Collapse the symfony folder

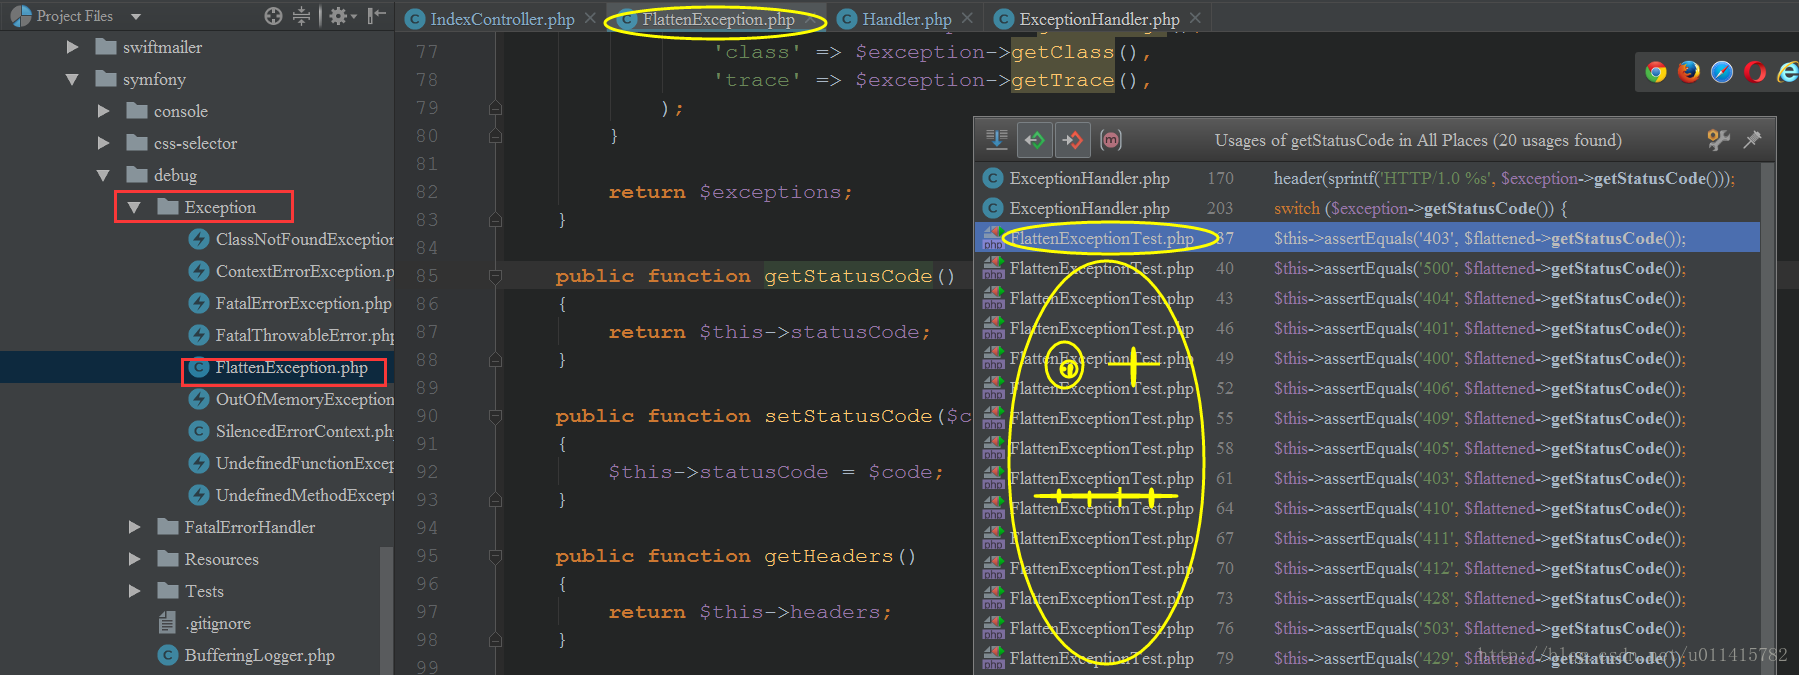(x=72, y=79)
